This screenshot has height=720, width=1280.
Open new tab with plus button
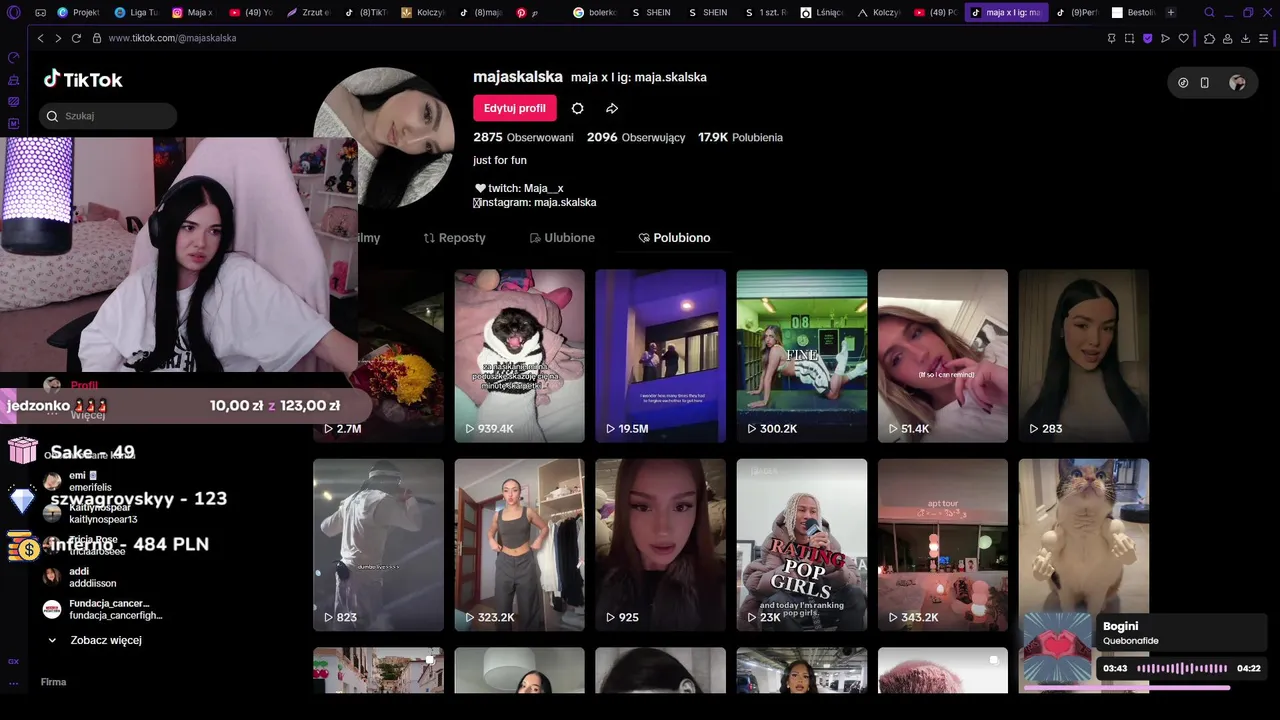1171,13
